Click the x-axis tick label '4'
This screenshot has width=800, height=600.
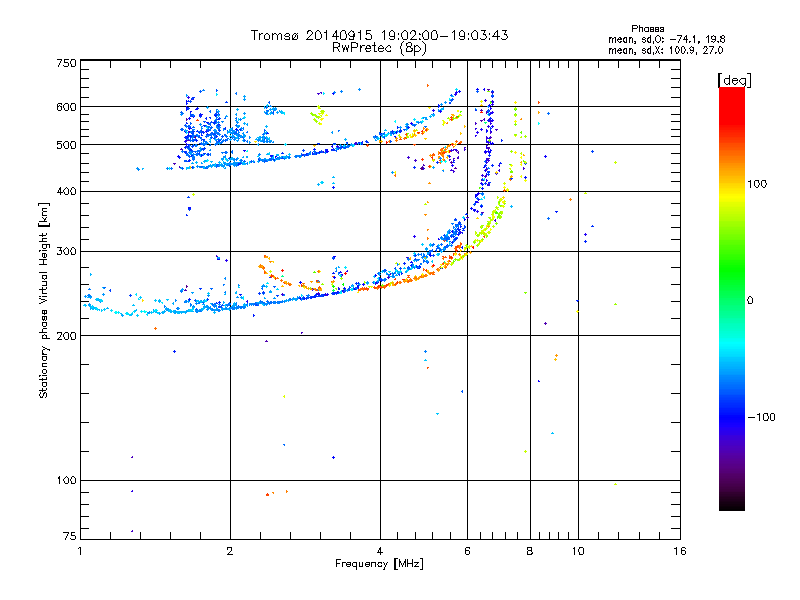point(380,551)
